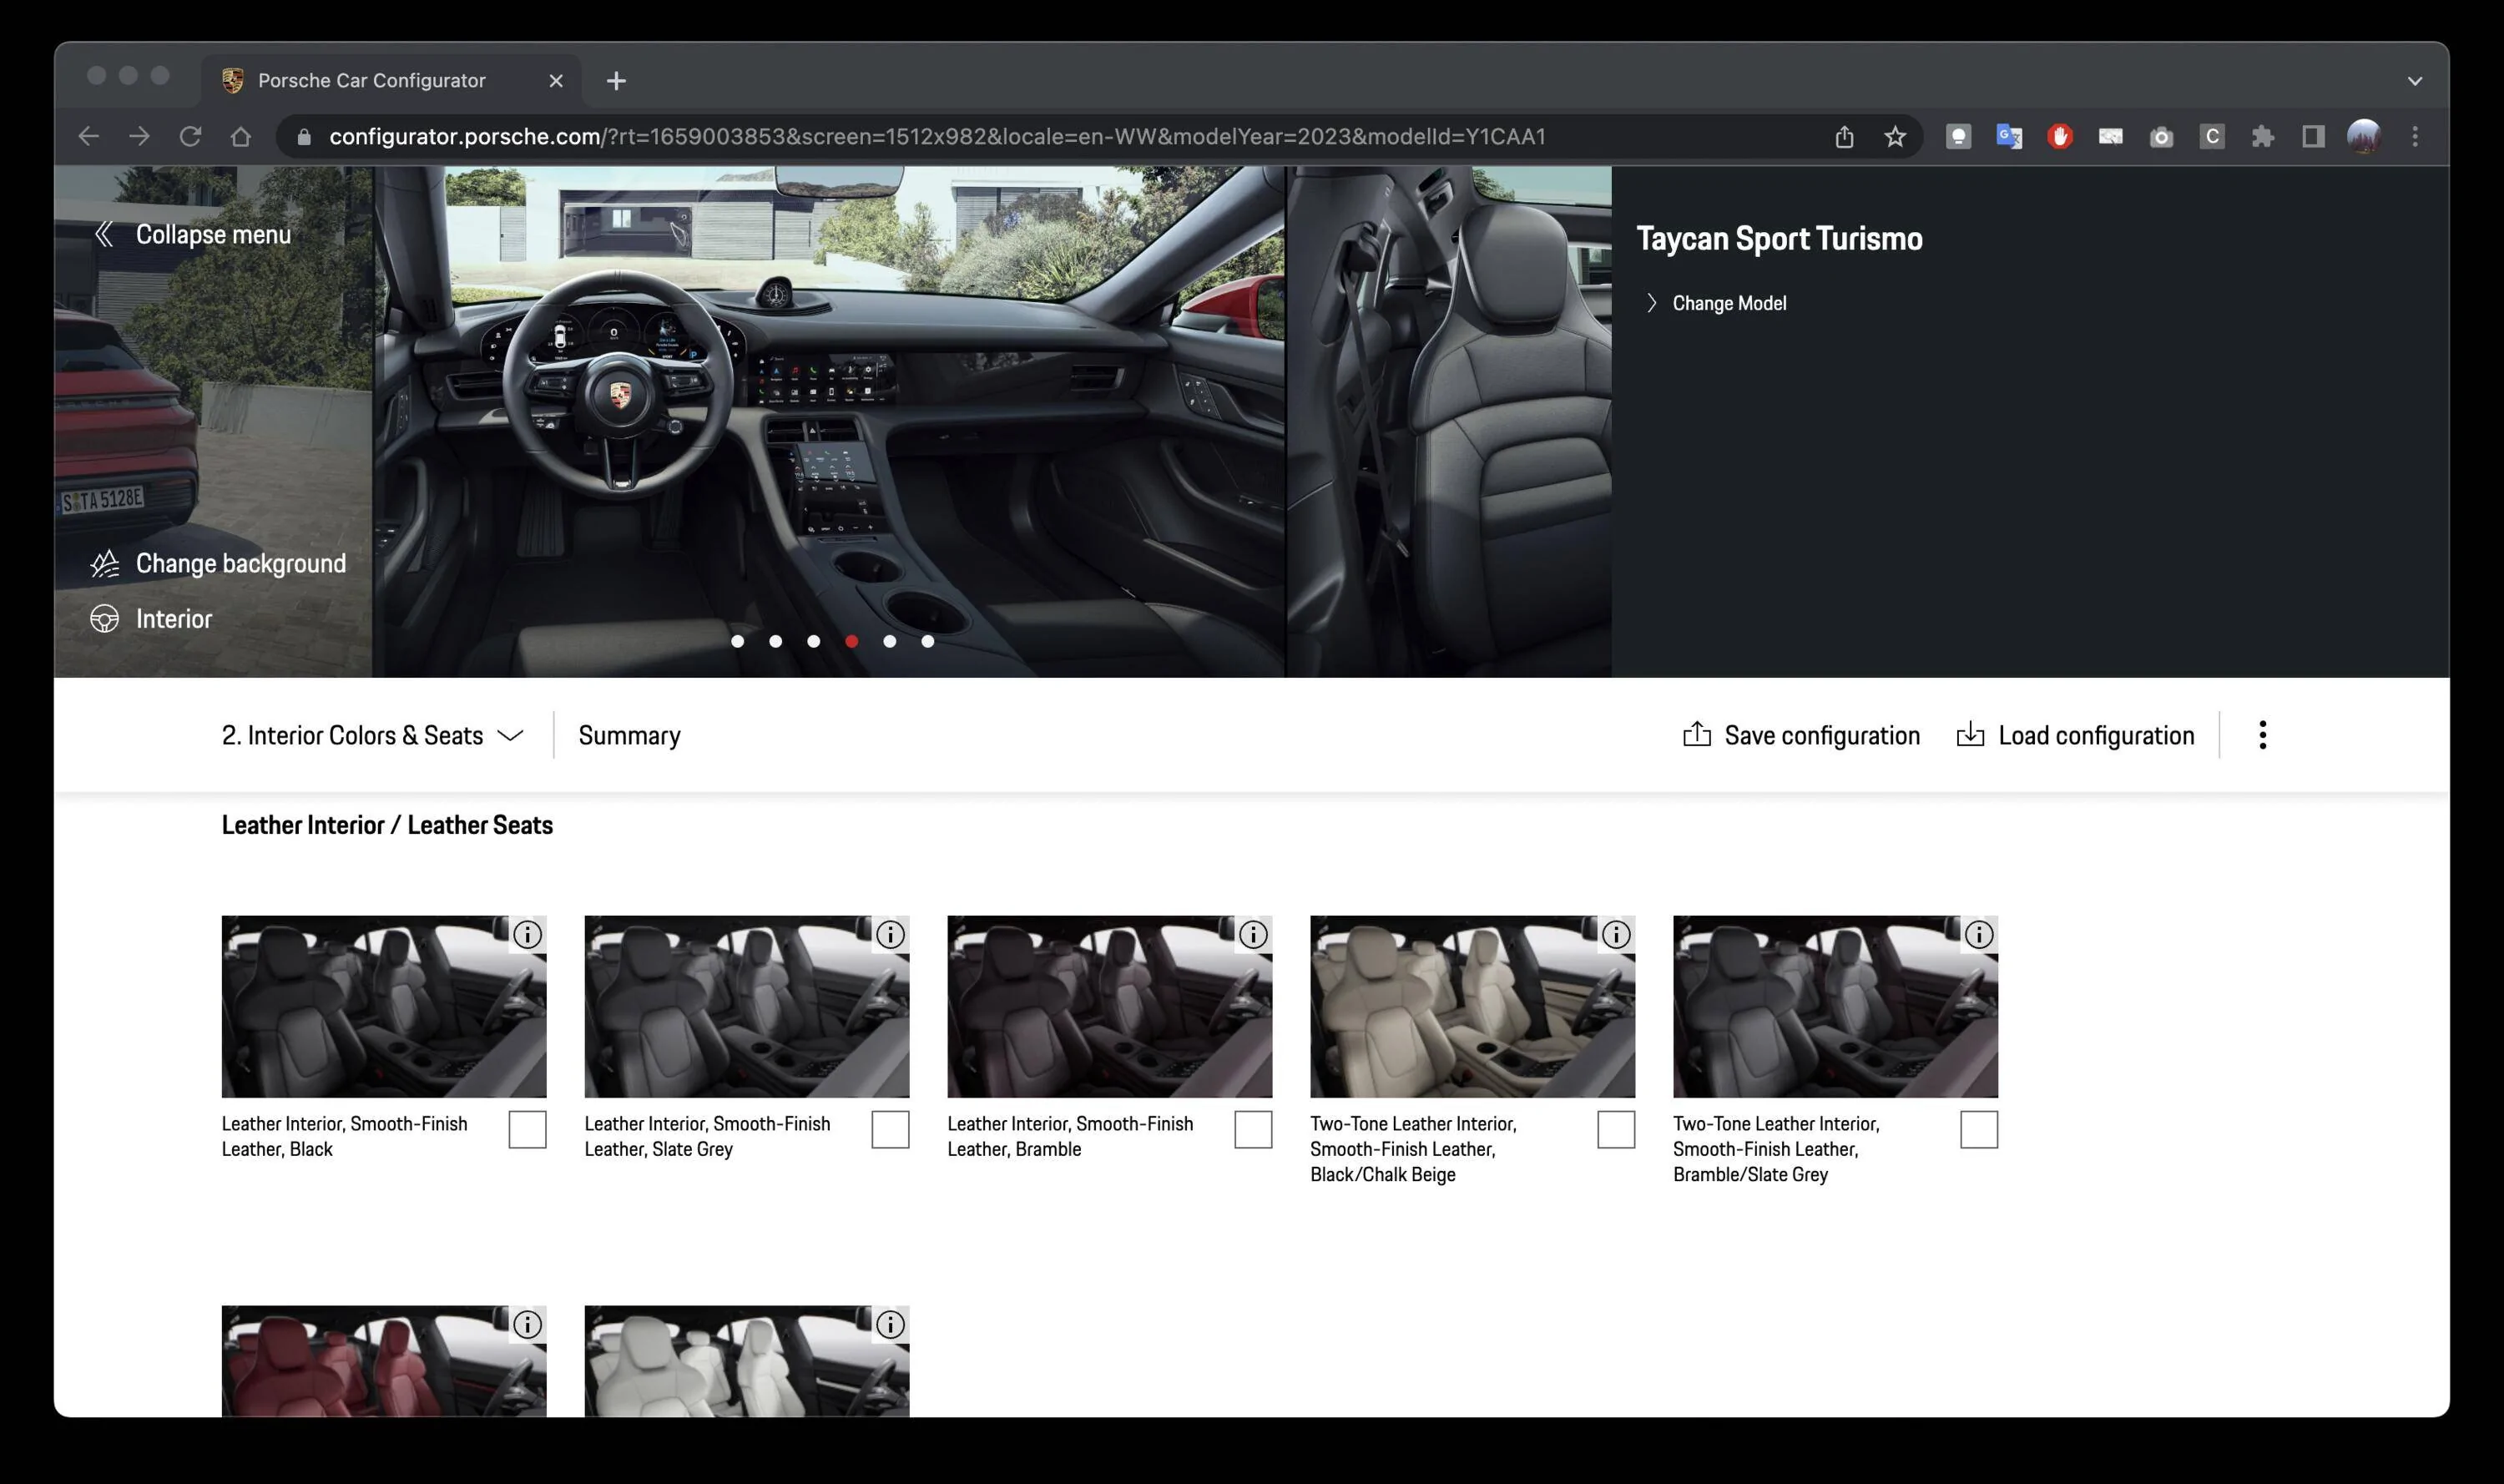
Task: Select Two-Tone Bramble/Slate Grey checkbox
Action: (1979, 1129)
